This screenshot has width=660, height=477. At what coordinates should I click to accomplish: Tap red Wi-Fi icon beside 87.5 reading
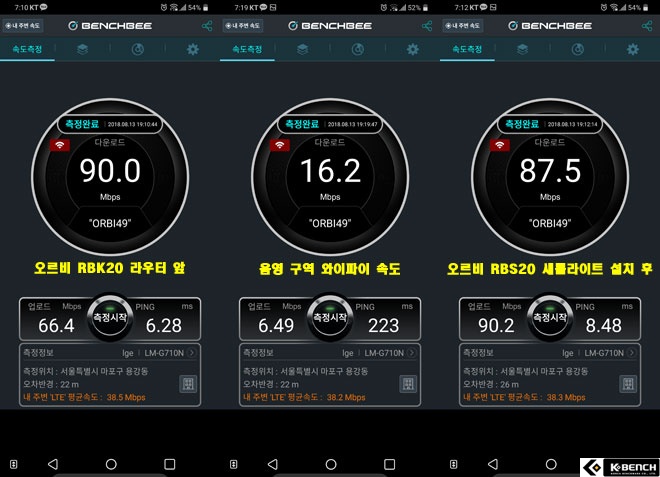pyautogui.click(x=500, y=145)
